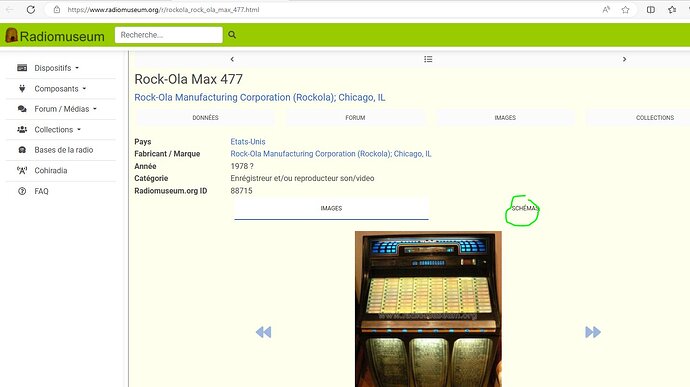
Task: Add page to favorites with star icon
Action: tap(625, 10)
